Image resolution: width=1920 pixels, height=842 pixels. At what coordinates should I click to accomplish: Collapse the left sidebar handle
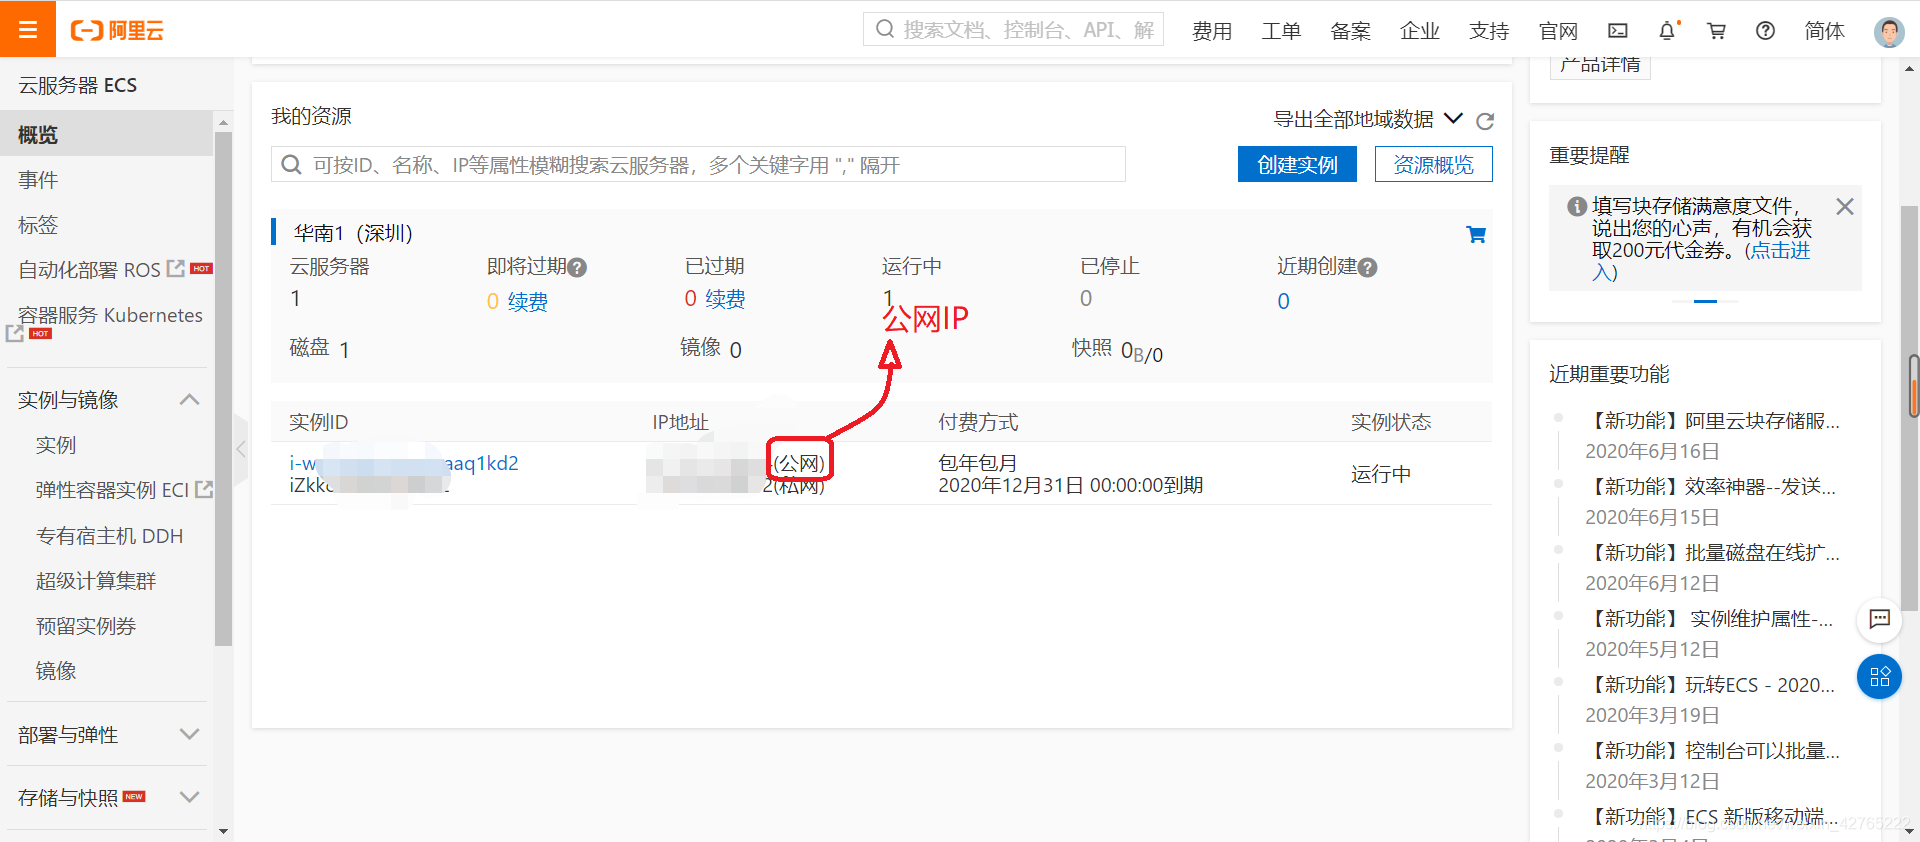pyautogui.click(x=240, y=450)
